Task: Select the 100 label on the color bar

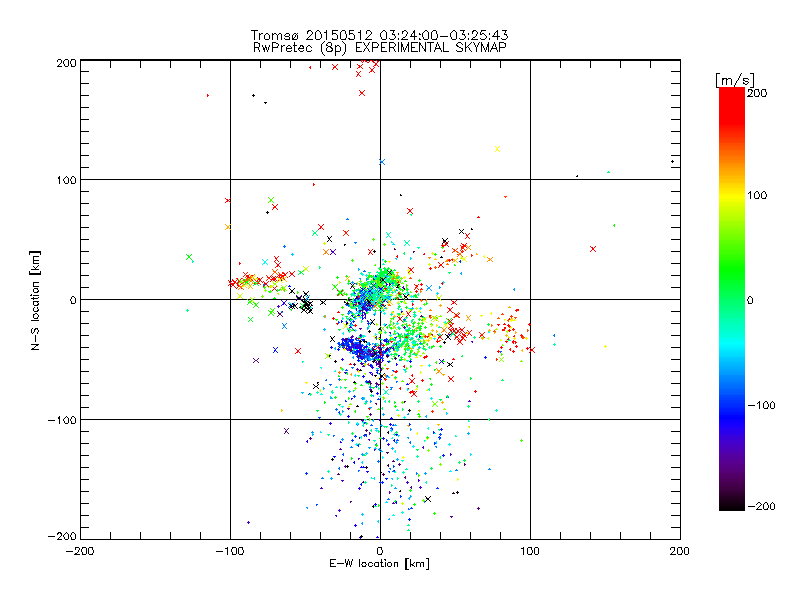Action: pyautogui.click(x=757, y=195)
